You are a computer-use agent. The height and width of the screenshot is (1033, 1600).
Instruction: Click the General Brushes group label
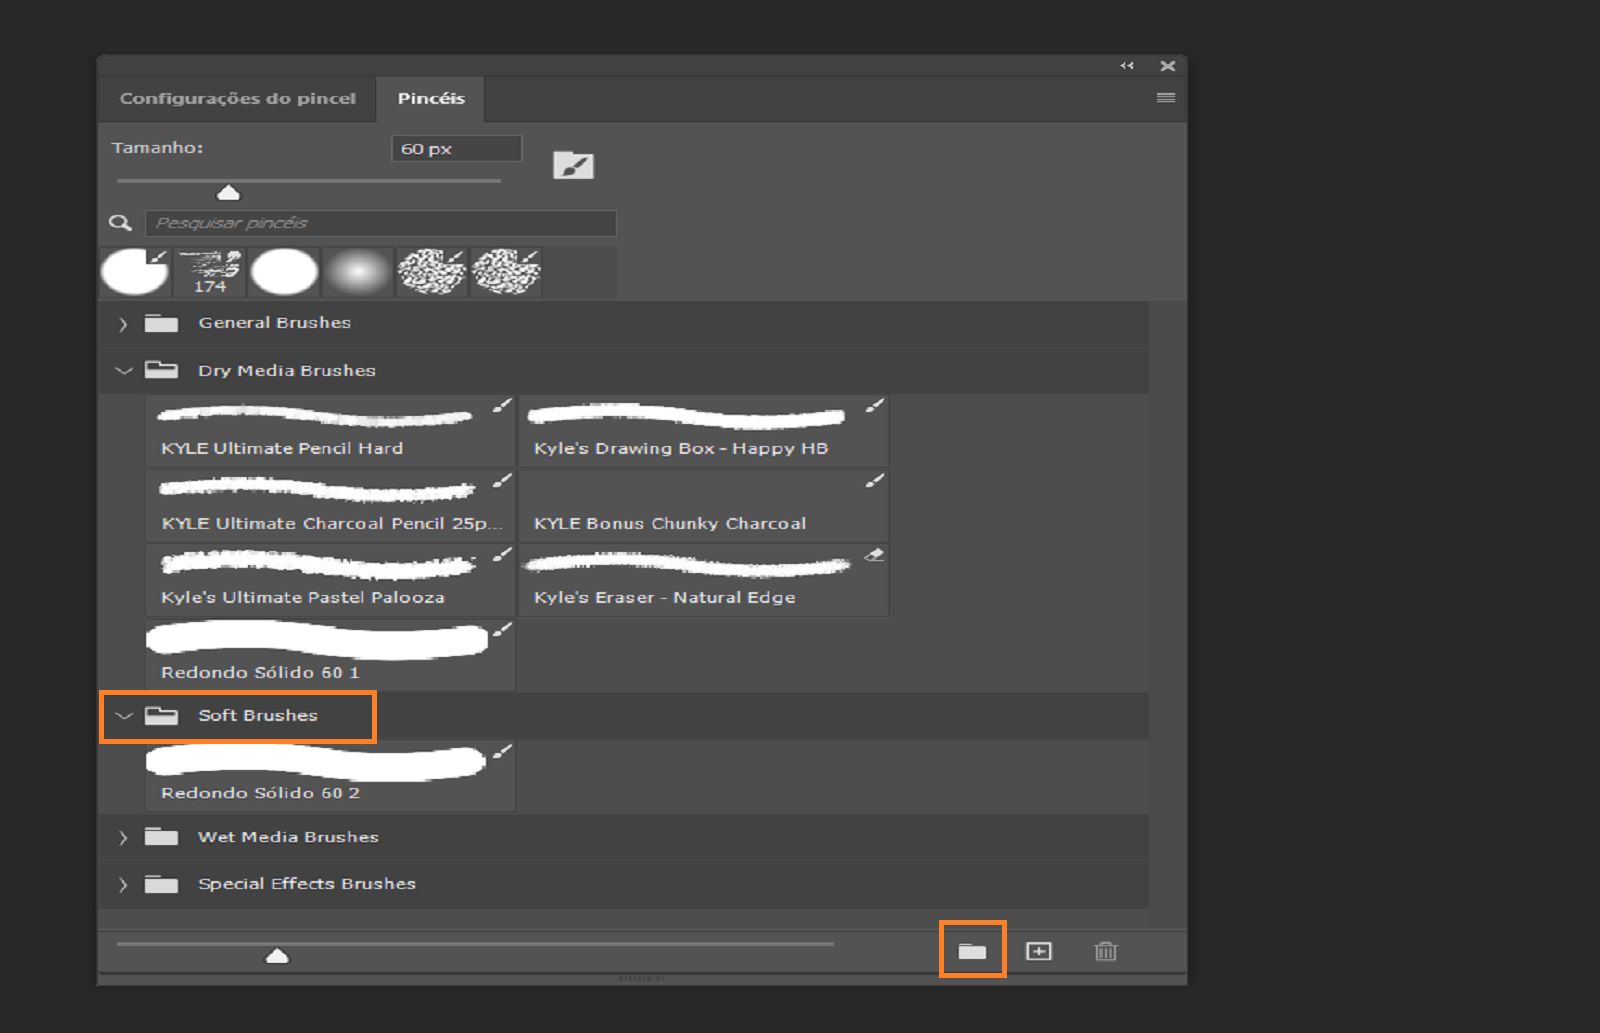click(x=275, y=323)
